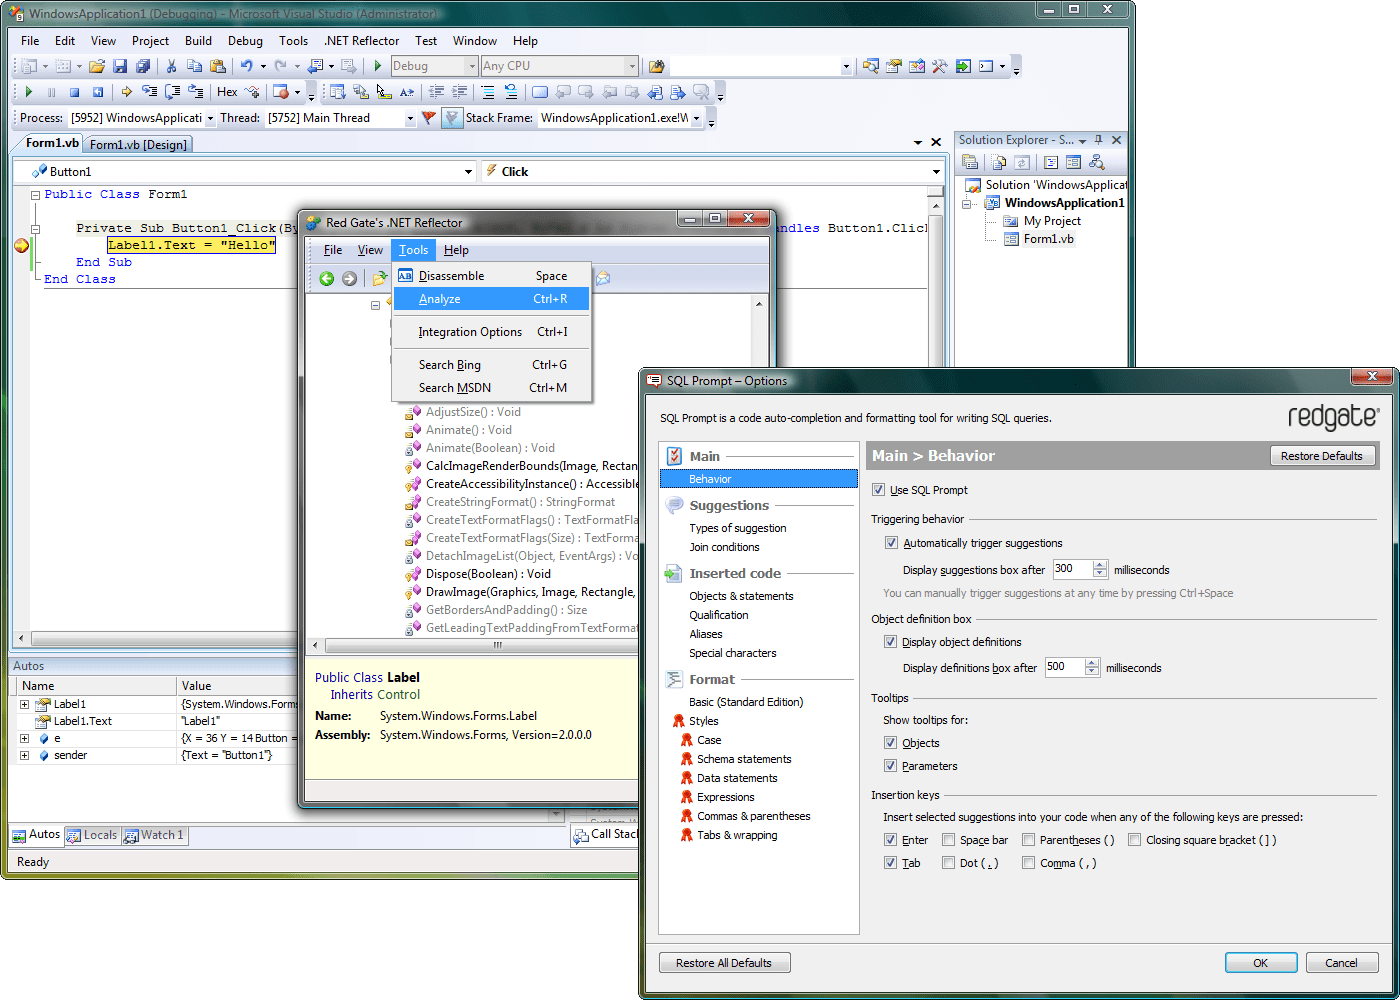Click the grey Forward arrow in Reflector
This screenshot has height=1000, width=1400.
349,278
